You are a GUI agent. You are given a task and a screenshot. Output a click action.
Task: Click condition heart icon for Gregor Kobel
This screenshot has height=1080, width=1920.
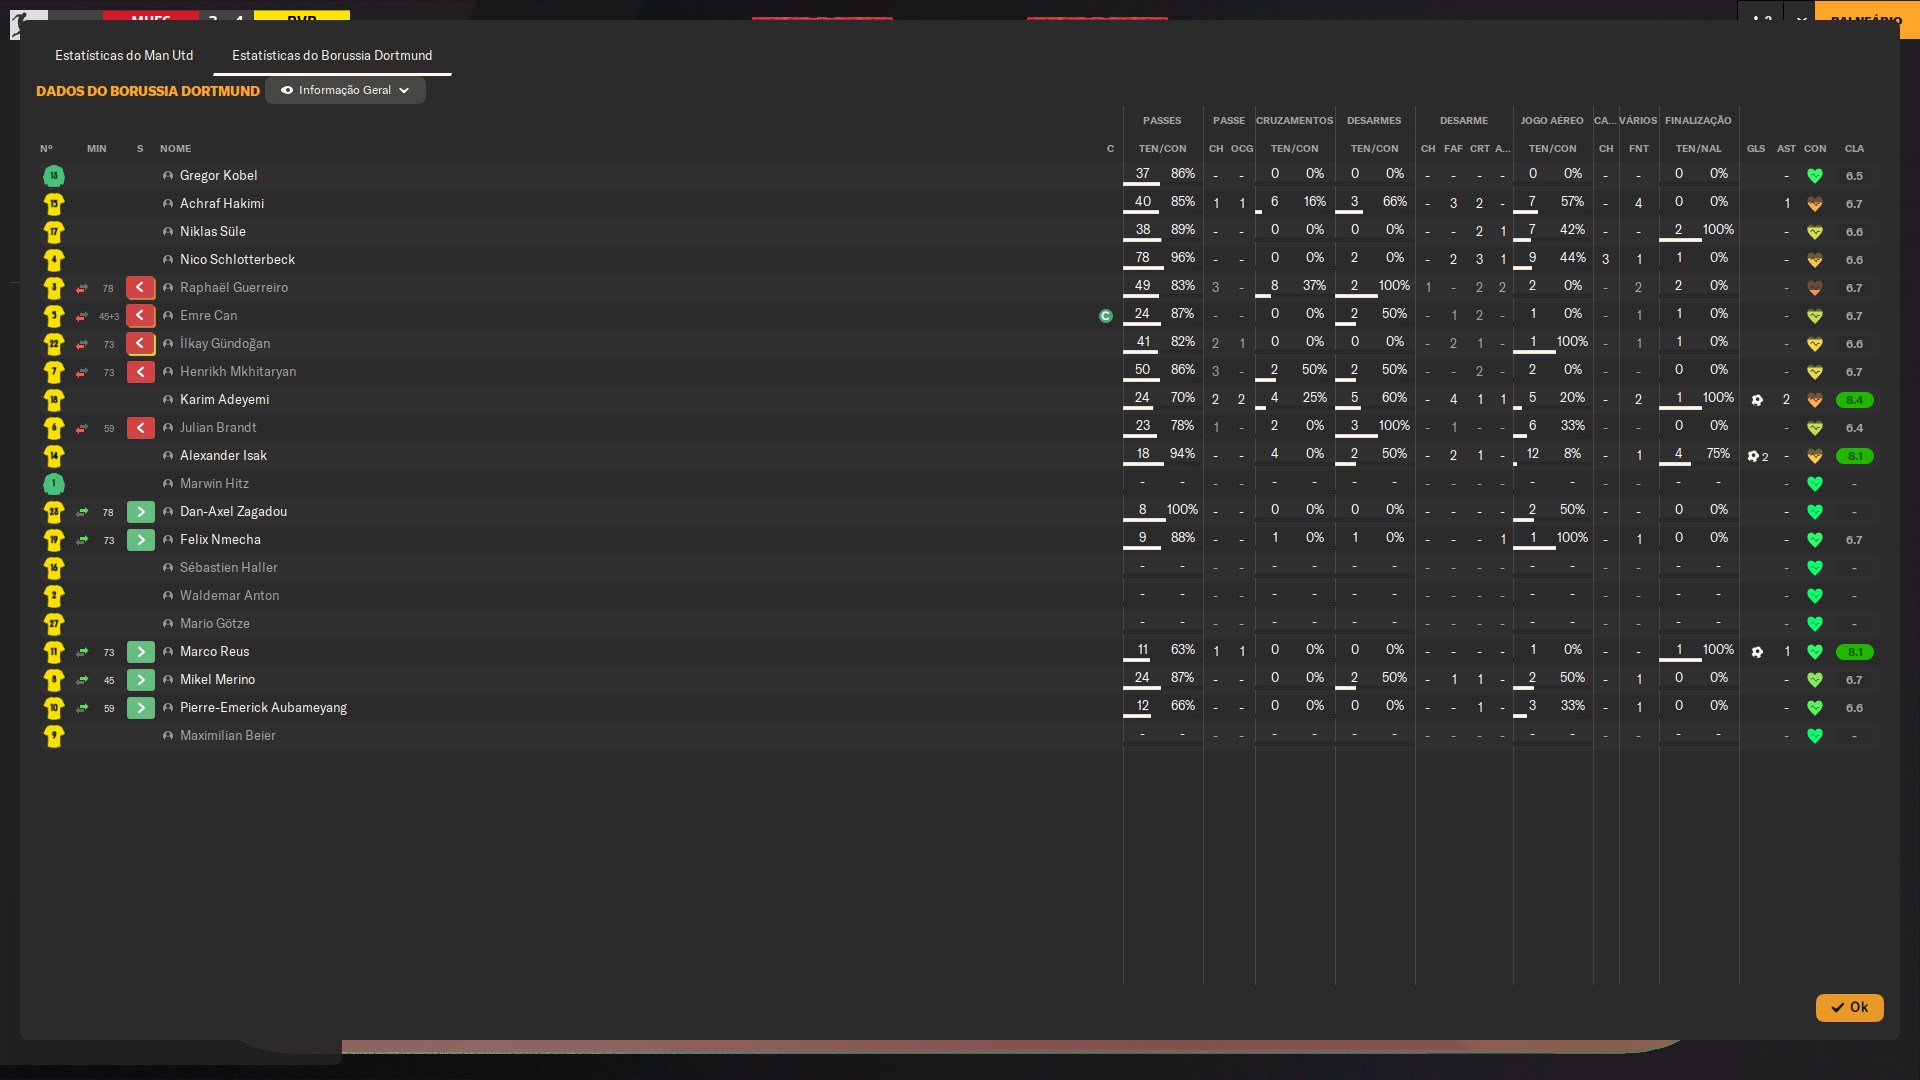point(1815,176)
